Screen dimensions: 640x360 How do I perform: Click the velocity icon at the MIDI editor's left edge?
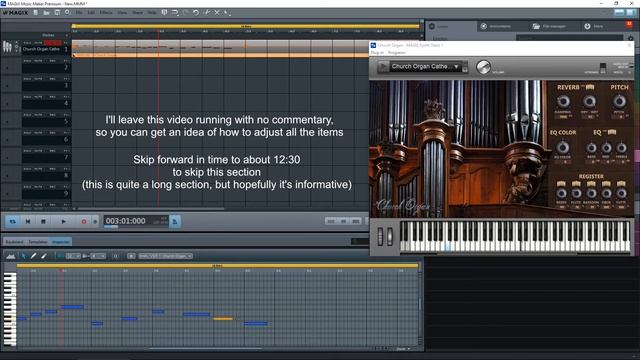pos(11,256)
